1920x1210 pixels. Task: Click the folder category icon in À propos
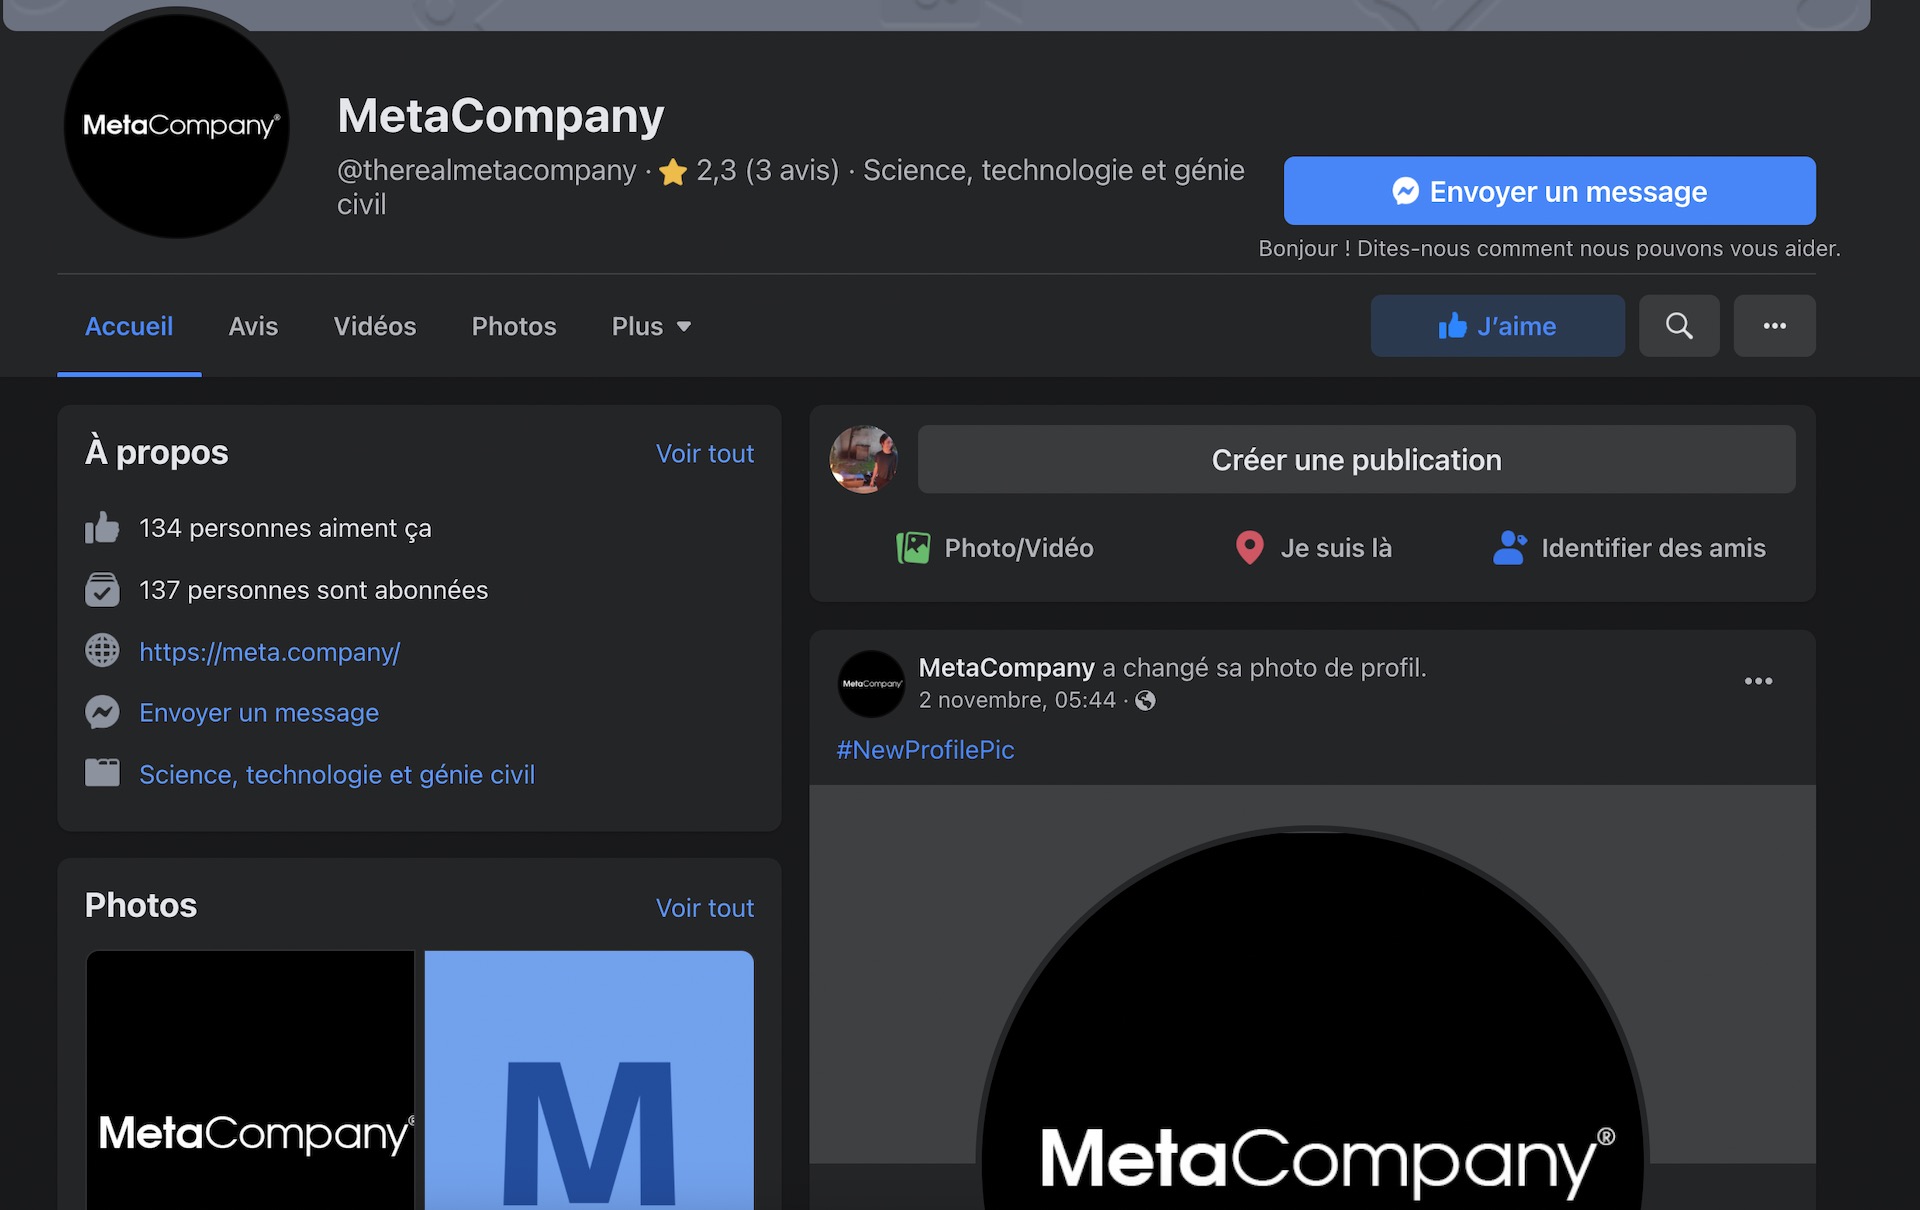102,773
